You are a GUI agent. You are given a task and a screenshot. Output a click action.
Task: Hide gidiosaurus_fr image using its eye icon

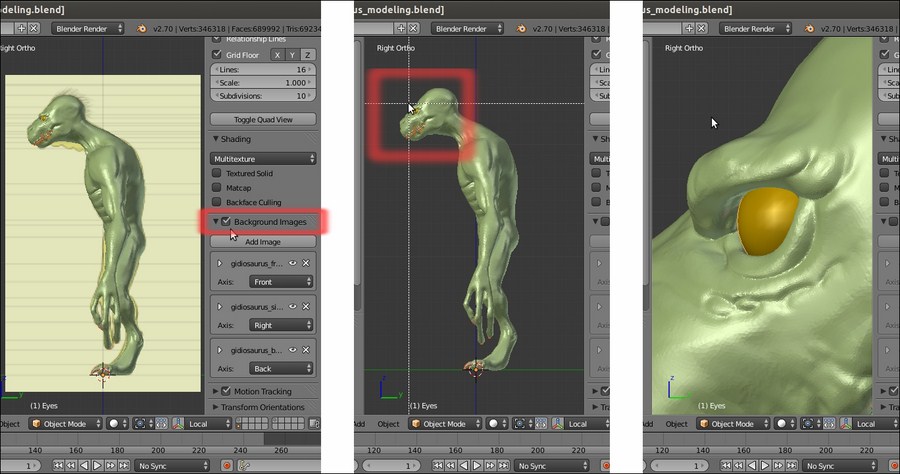click(293, 263)
